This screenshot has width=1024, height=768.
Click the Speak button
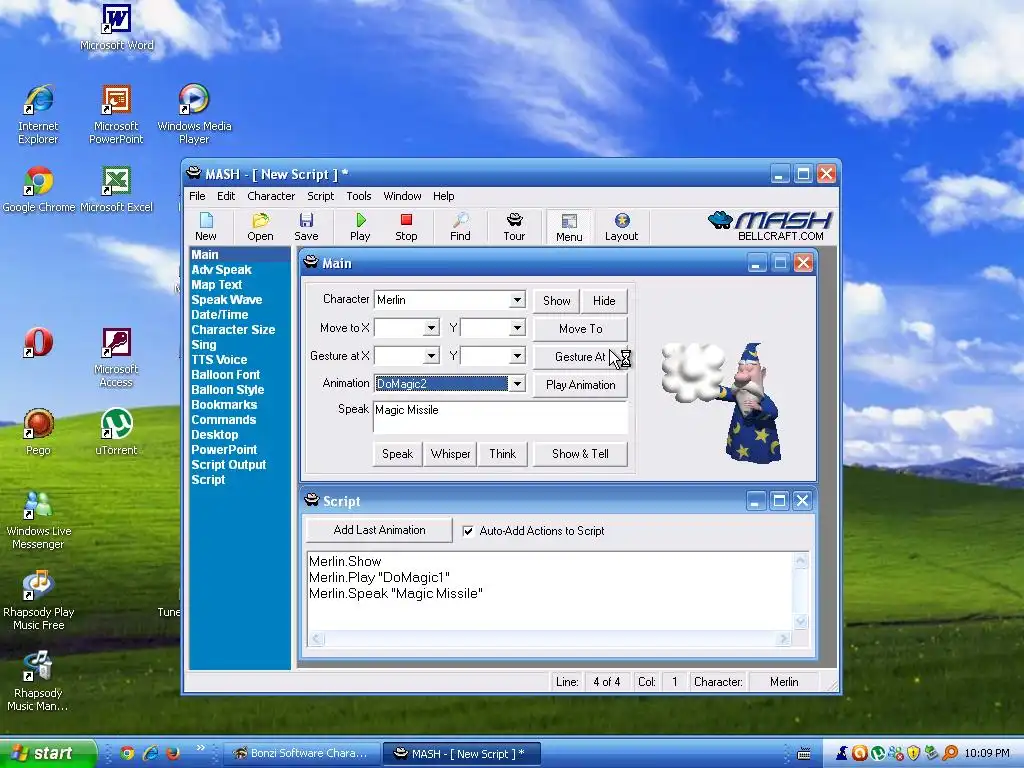click(x=397, y=454)
